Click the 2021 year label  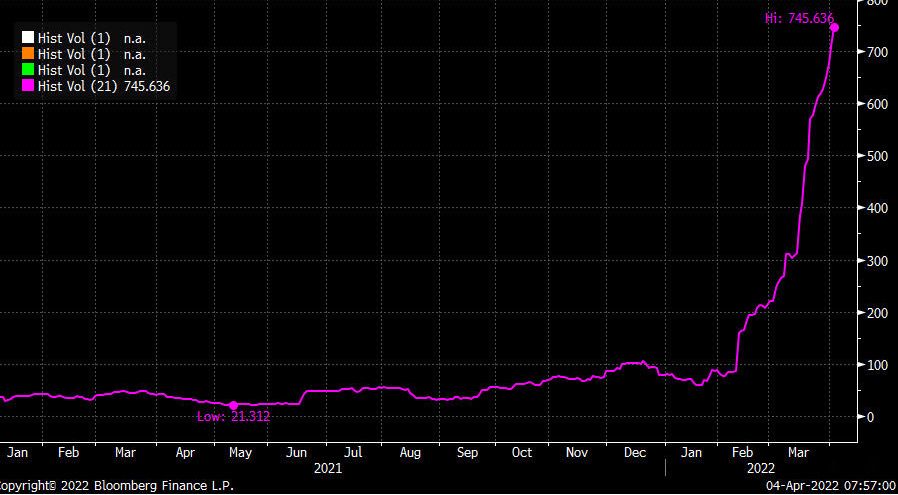coord(328,469)
